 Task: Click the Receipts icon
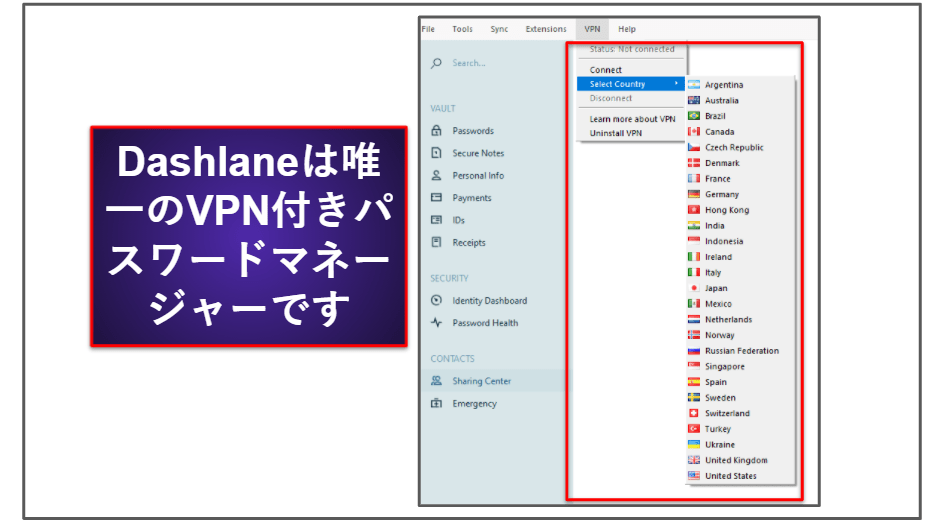[x=437, y=242]
